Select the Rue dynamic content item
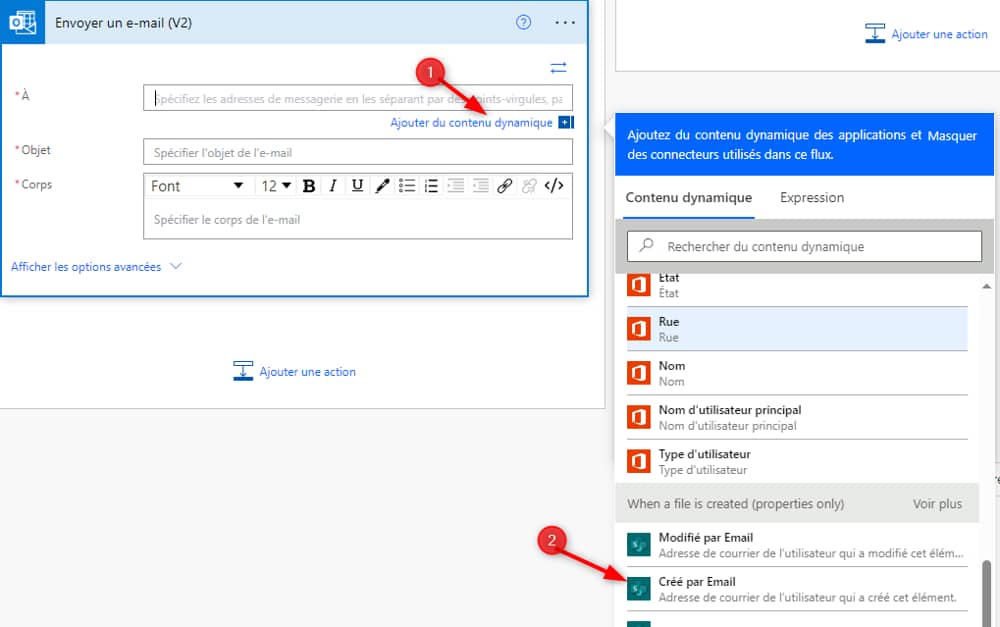This screenshot has width=1000, height=627. (x=797, y=329)
